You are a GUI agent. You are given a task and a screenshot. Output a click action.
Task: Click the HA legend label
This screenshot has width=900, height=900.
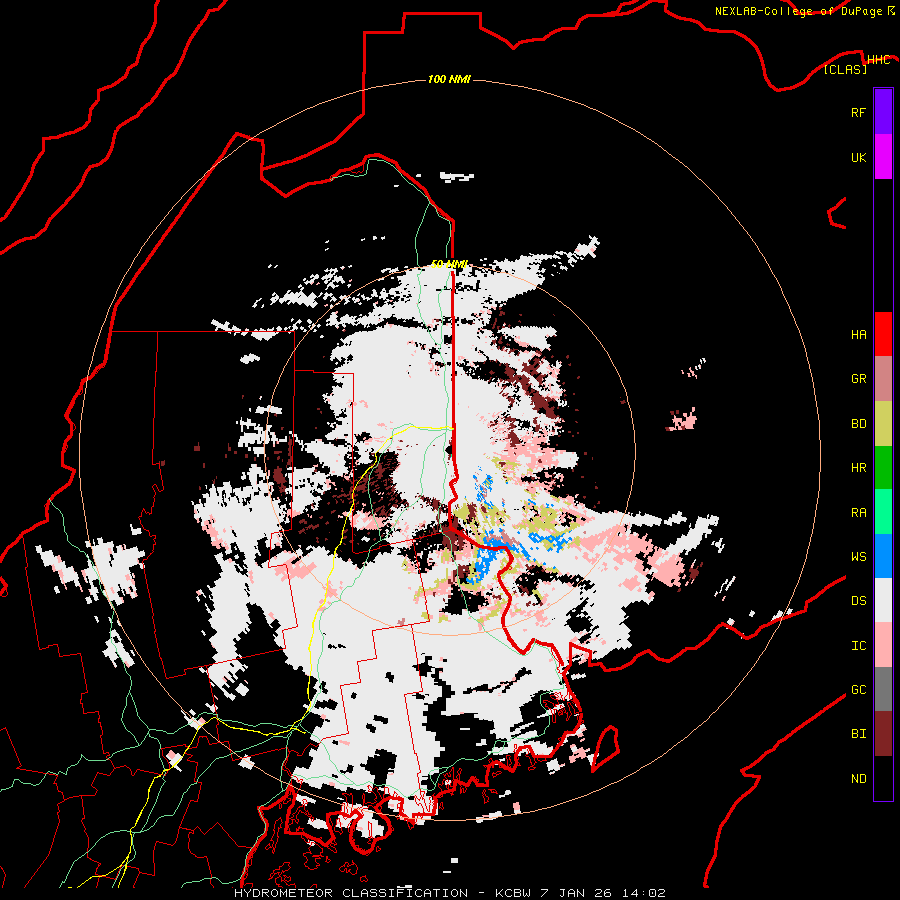858,335
